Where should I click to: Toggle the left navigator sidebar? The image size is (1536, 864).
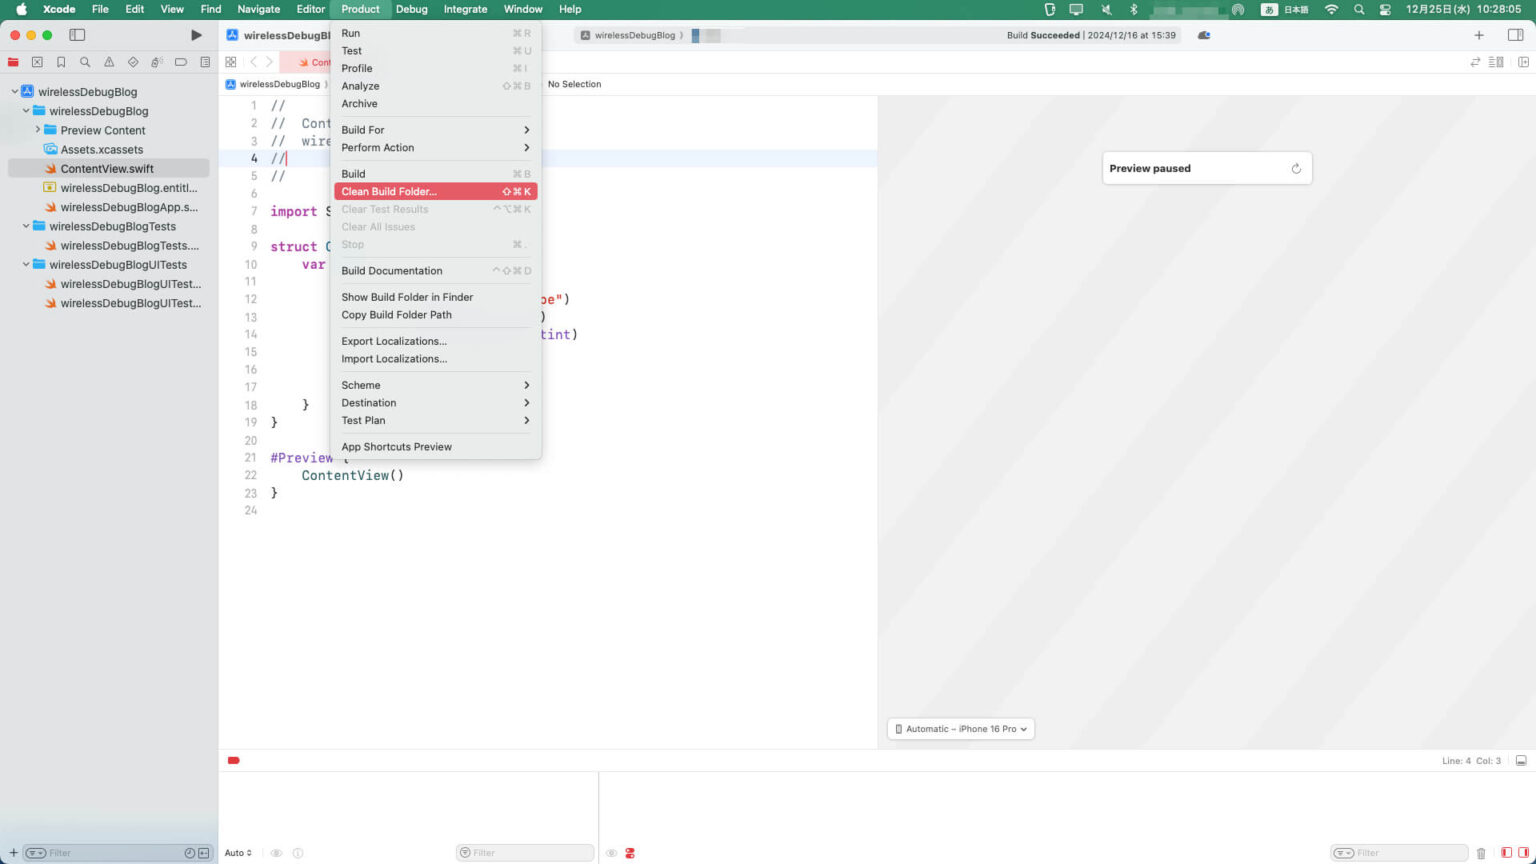pos(77,35)
